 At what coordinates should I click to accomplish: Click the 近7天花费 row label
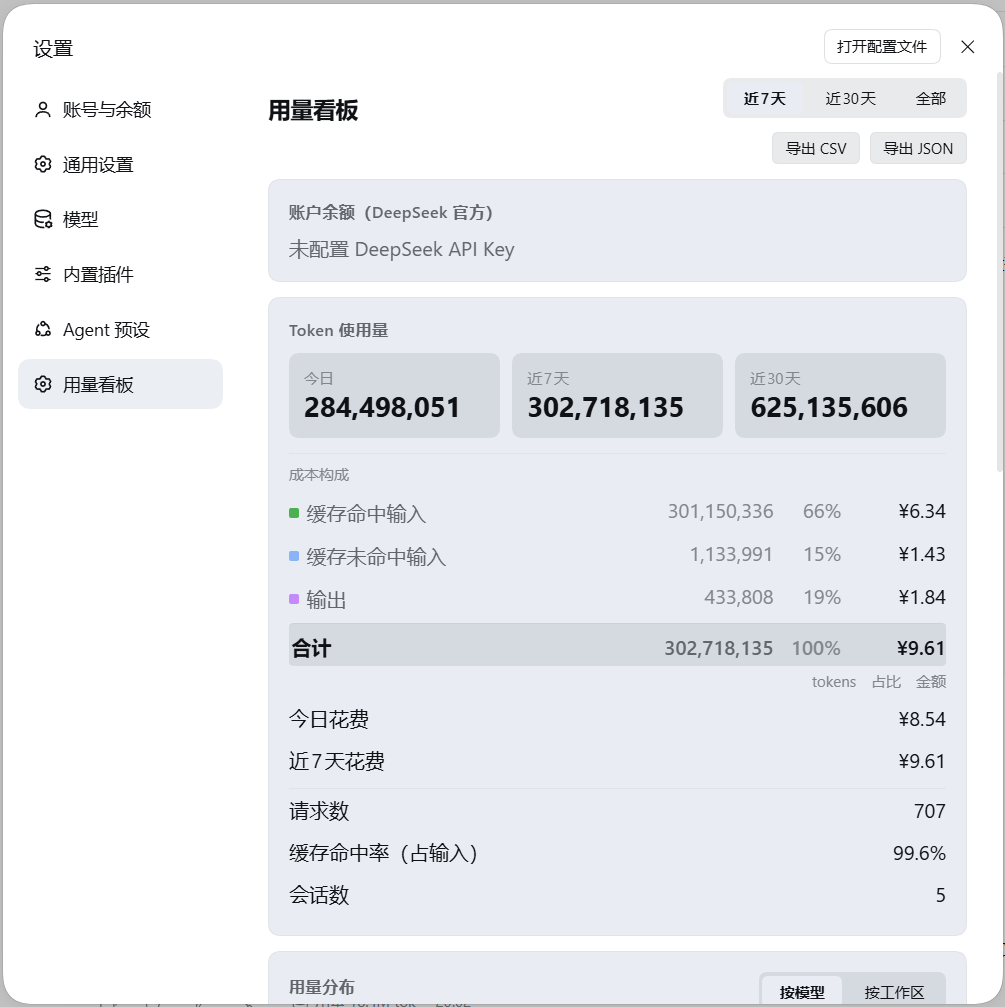click(x=336, y=762)
